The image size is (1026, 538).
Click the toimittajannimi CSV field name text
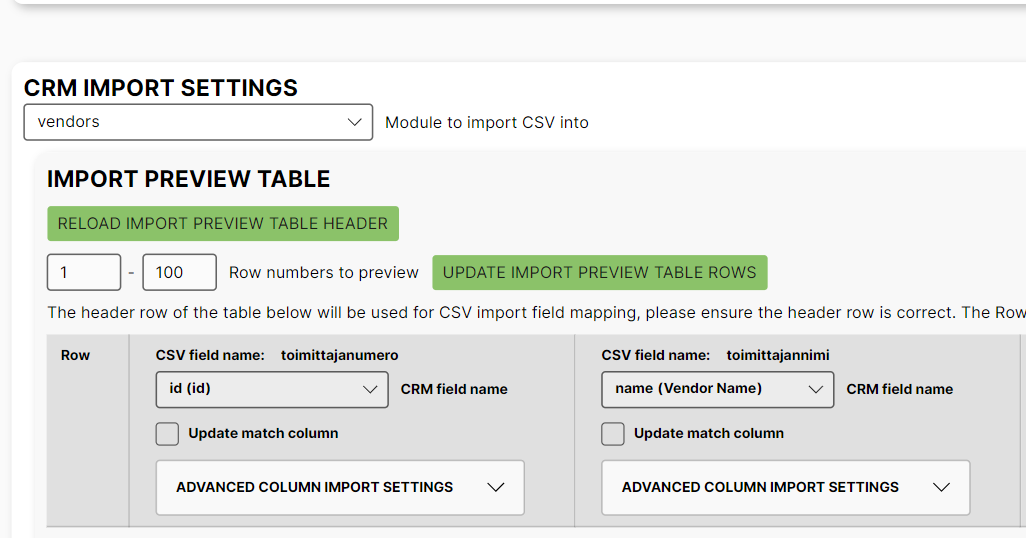tap(778, 355)
